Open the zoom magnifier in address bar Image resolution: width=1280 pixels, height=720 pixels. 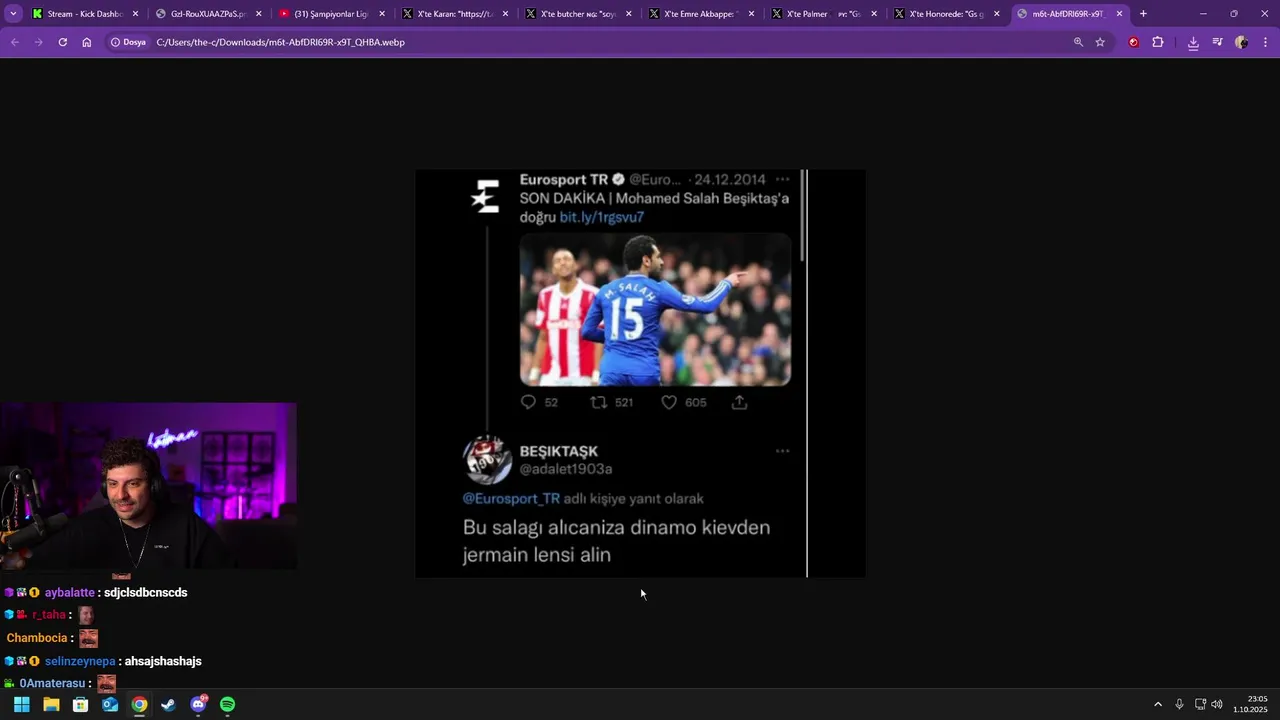click(1078, 42)
